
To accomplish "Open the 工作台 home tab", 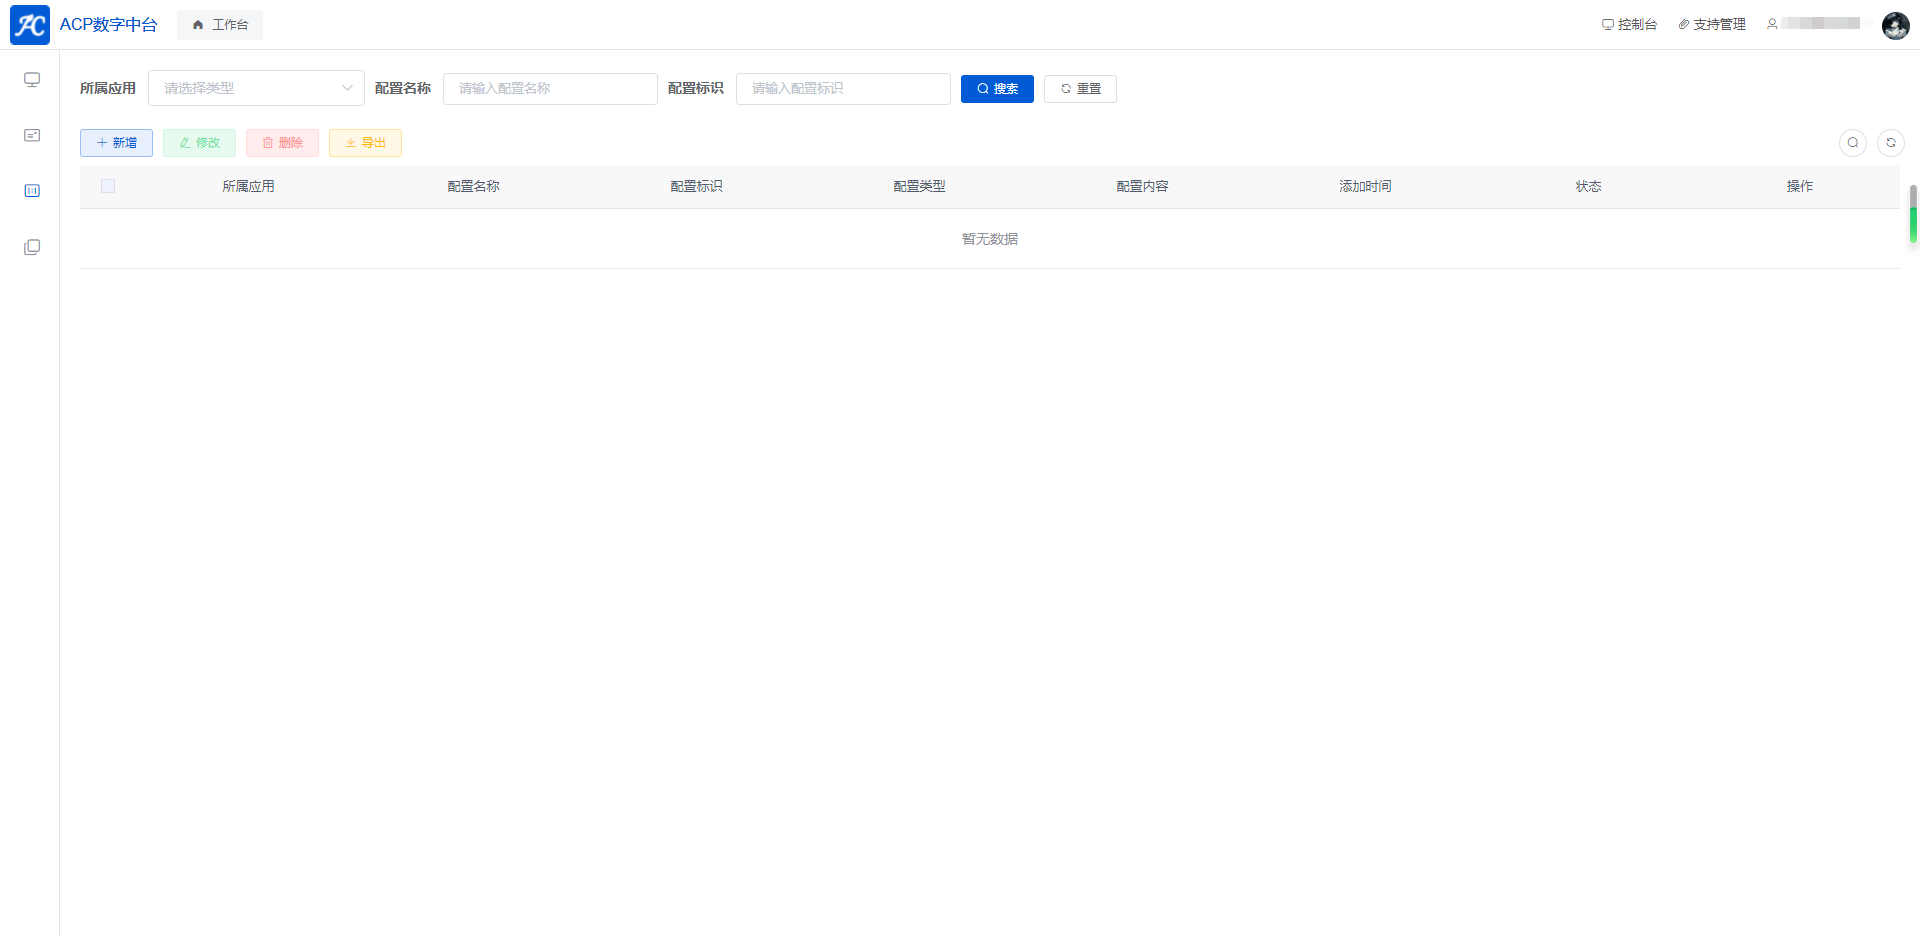I will pyautogui.click(x=220, y=25).
